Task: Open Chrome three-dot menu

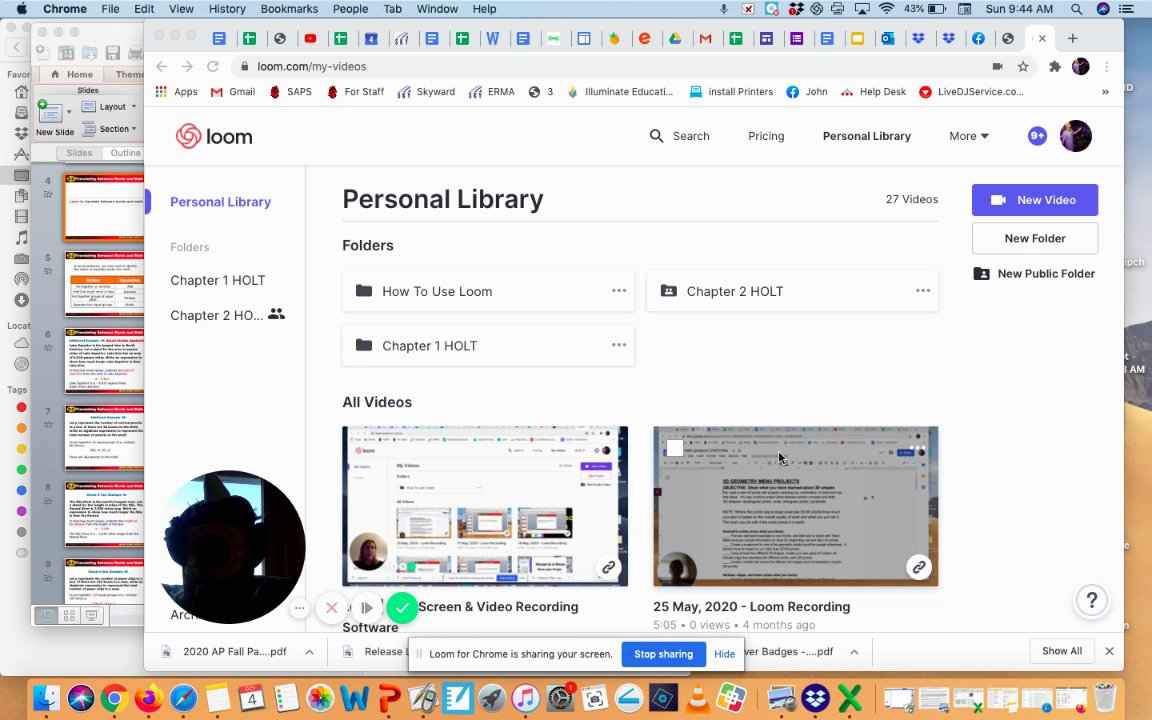Action: tap(1106, 66)
